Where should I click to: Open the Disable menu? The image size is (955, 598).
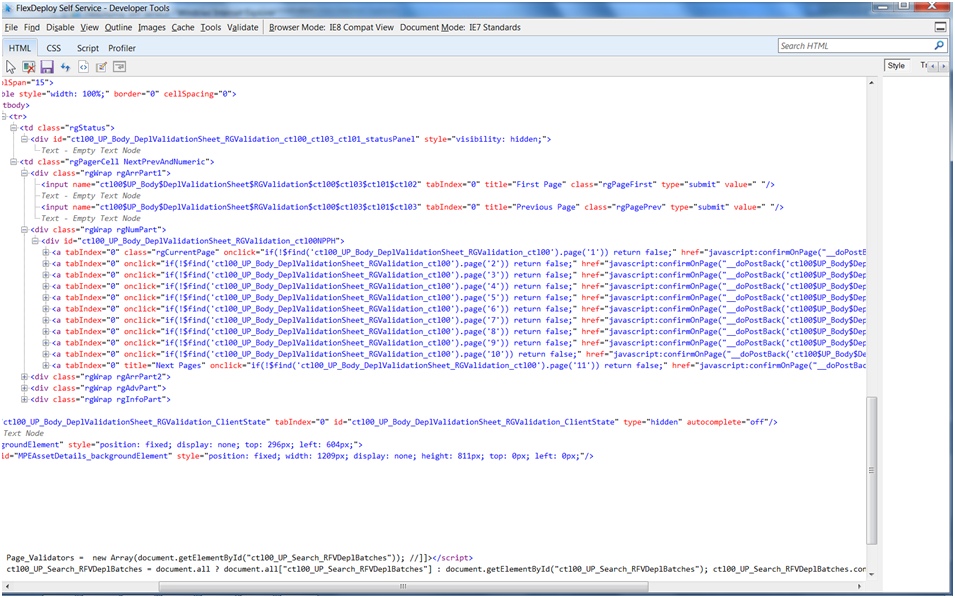60,27
